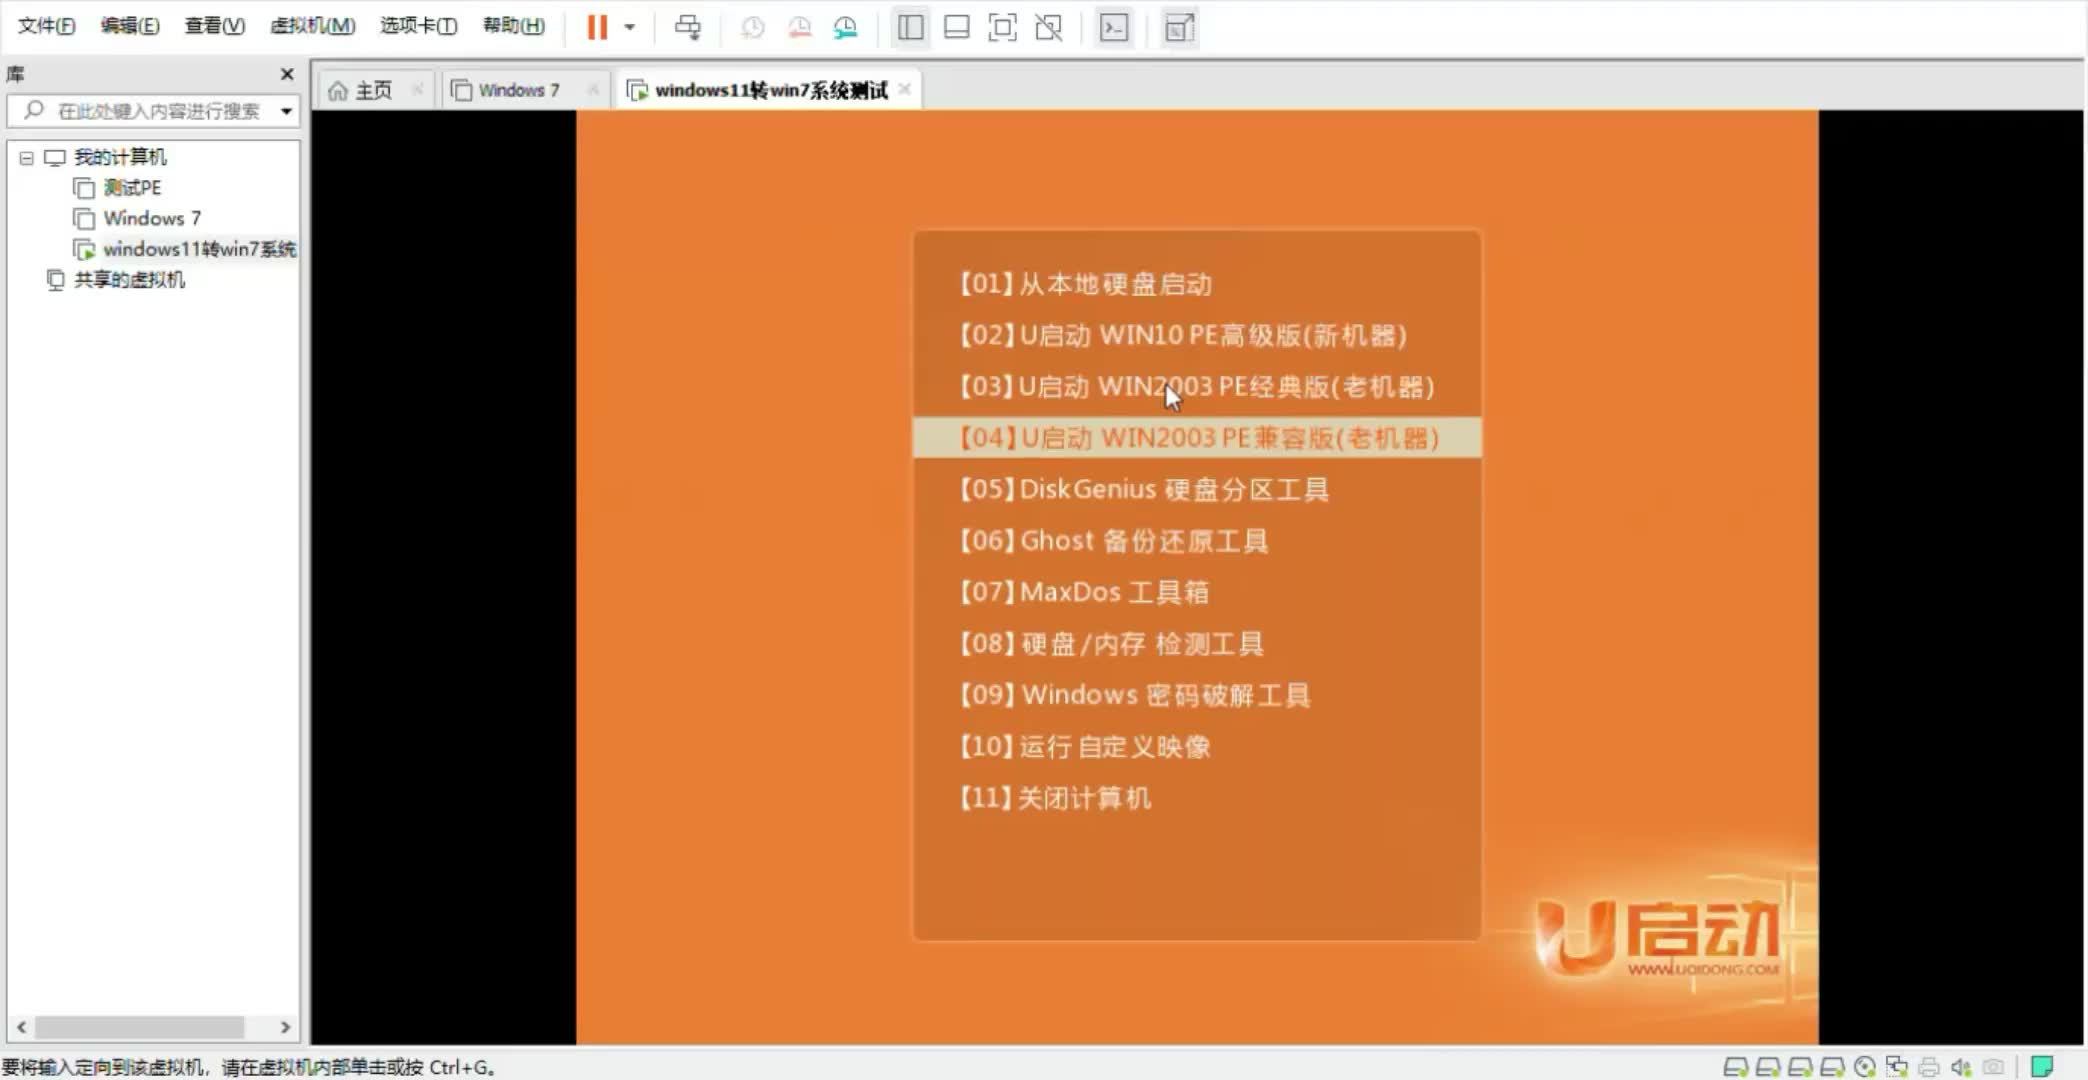Screen dimensions: 2088x1080
Task: Click the search magnifier in library
Action: click(x=34, y=110)
